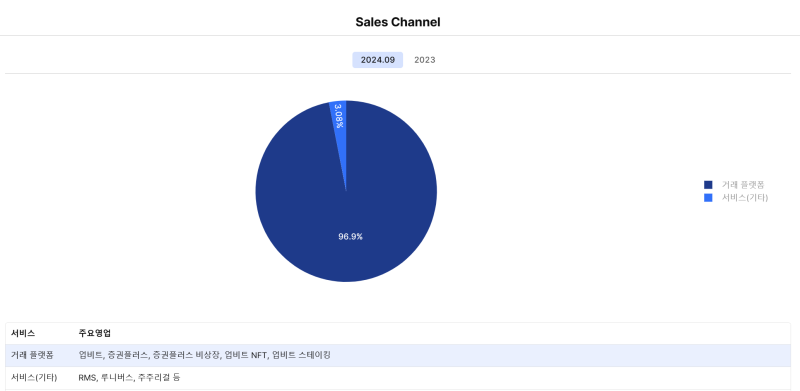Viewport: 800px width, 391px height.
Task: Click the 거래 플랫폼 legend label
Action: 743,185
